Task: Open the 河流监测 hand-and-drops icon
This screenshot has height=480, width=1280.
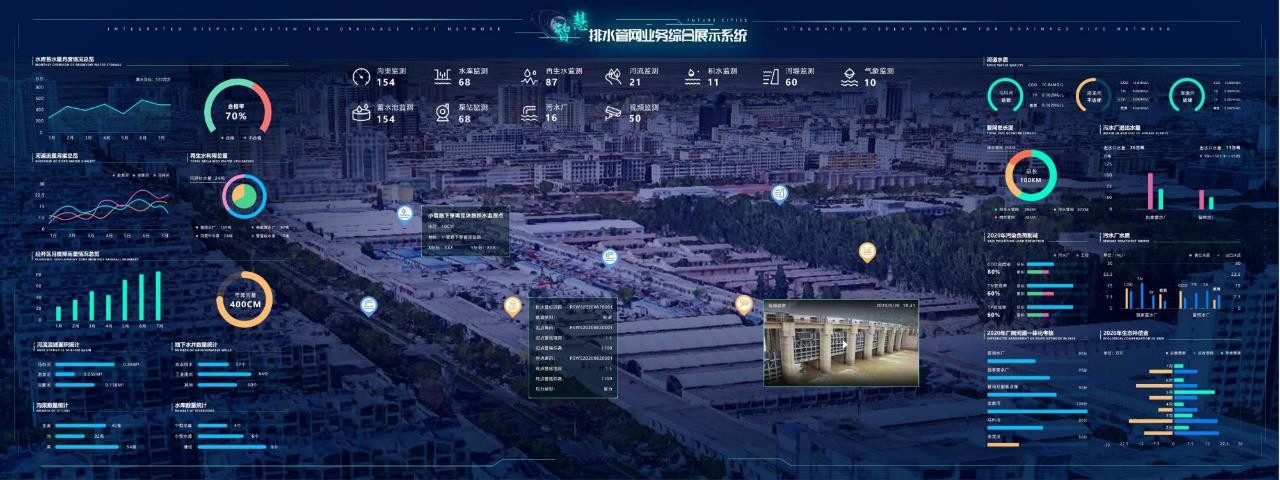Action: pos(613,77)
